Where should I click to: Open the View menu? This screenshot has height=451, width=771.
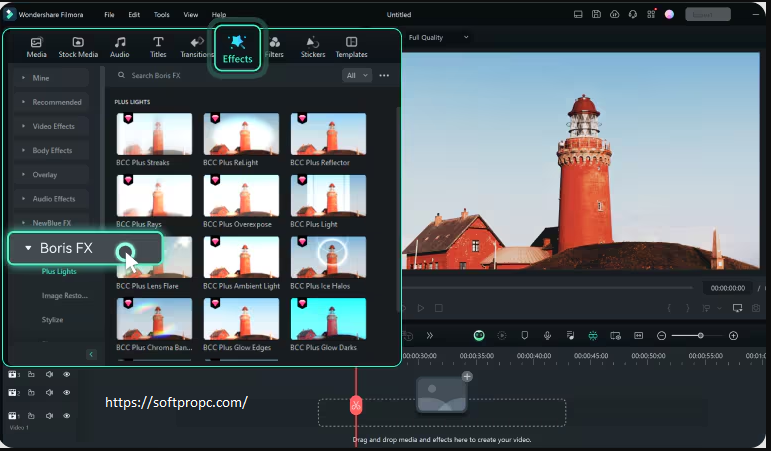(191, 15)
